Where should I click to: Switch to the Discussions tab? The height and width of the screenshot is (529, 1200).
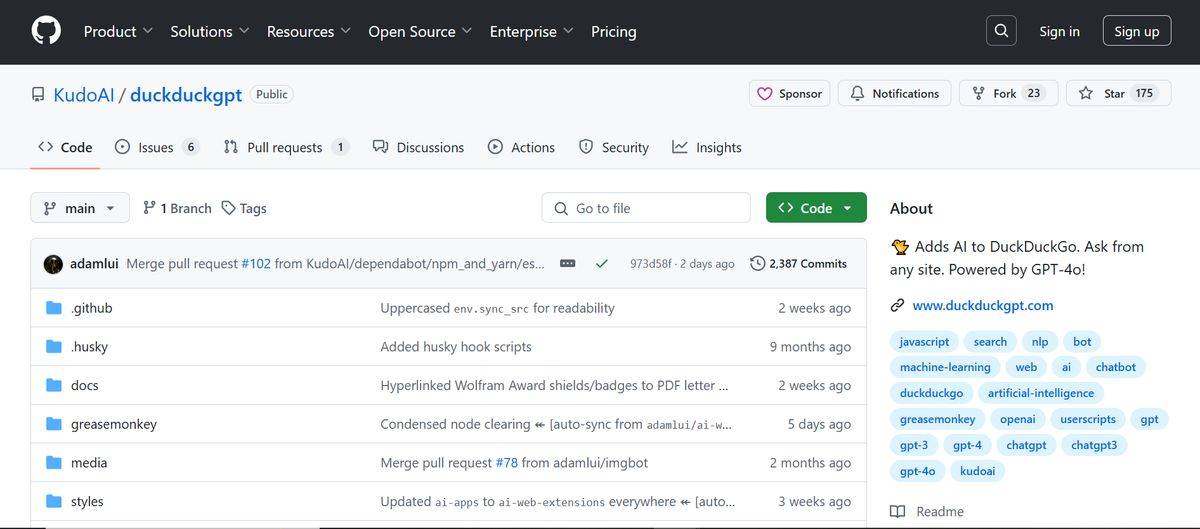tap(418, 147)
